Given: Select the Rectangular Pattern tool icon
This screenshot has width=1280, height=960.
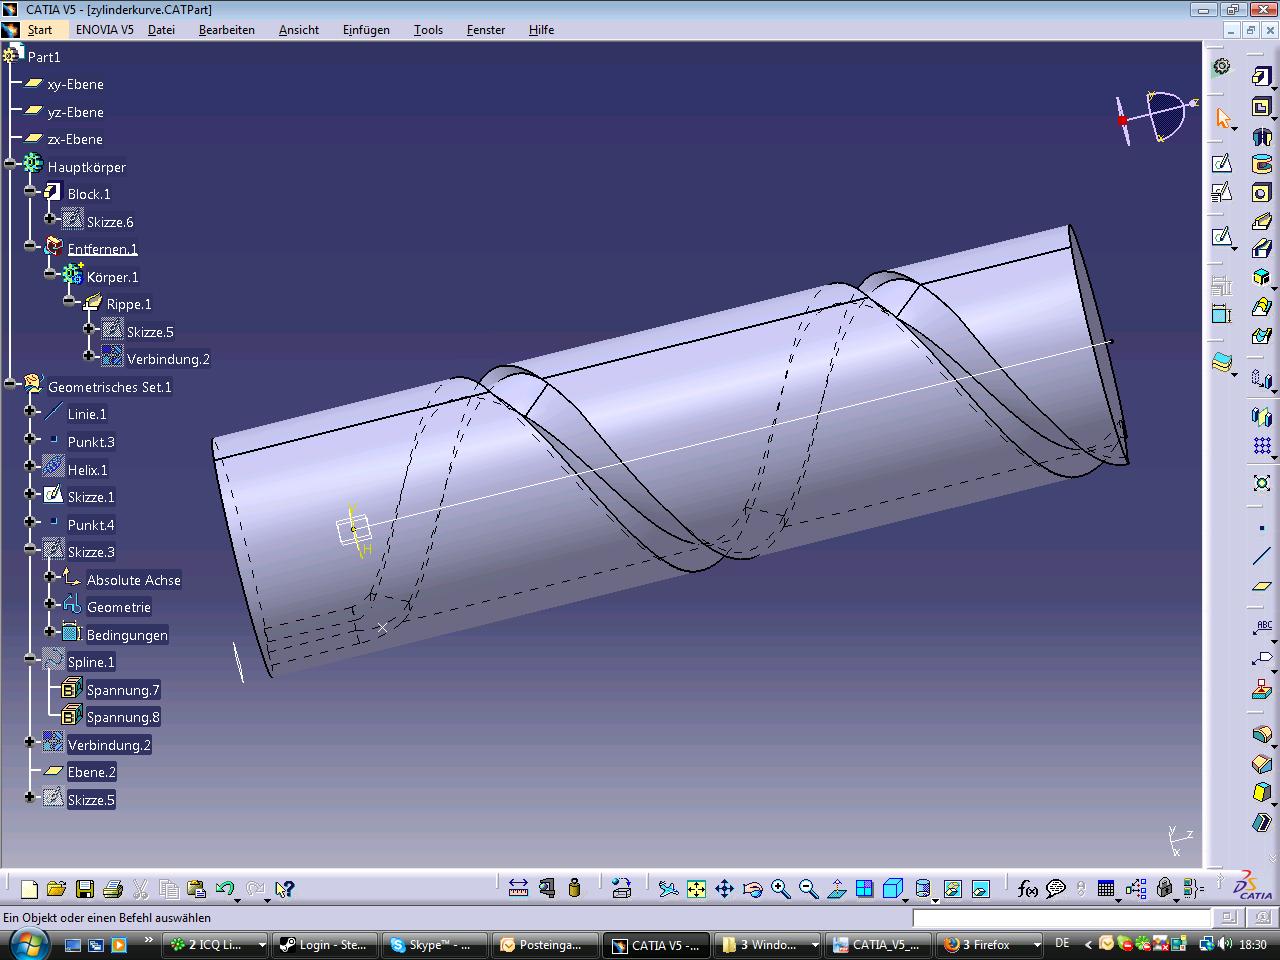Looking at the screenshot, I should click(1261, 446).
